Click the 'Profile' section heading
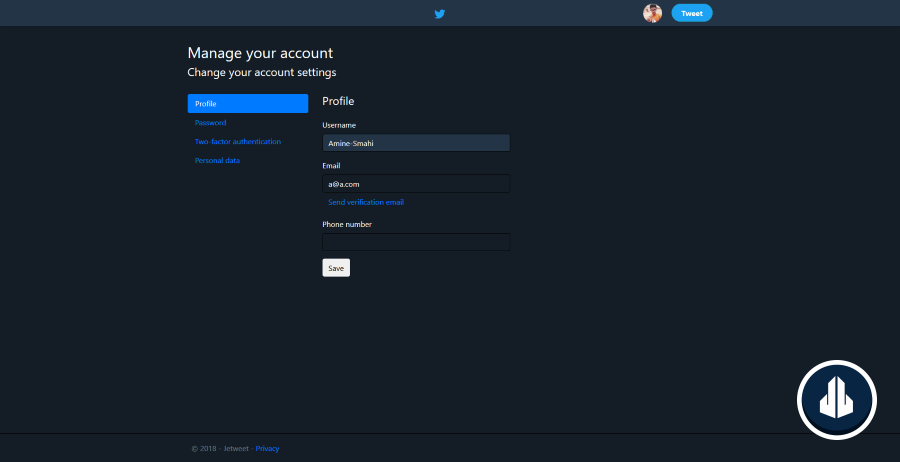Image resolution: width=900 pixels, height=462 pixels. click(x=338, y=102)
